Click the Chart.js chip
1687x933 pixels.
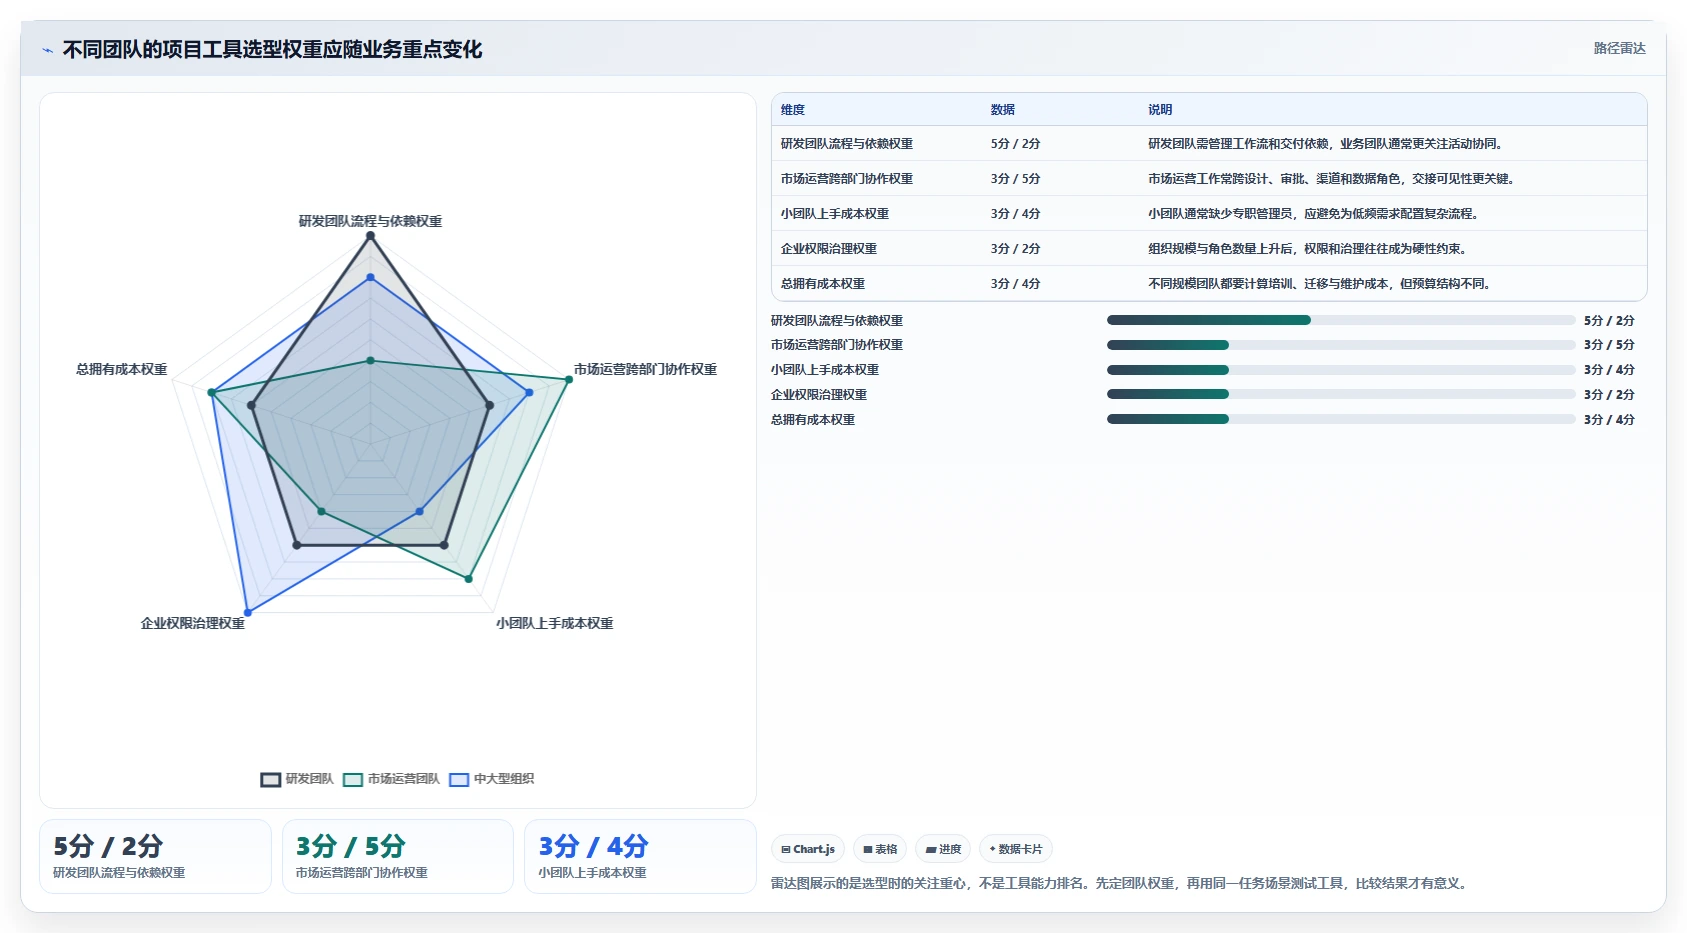point(808,849)
